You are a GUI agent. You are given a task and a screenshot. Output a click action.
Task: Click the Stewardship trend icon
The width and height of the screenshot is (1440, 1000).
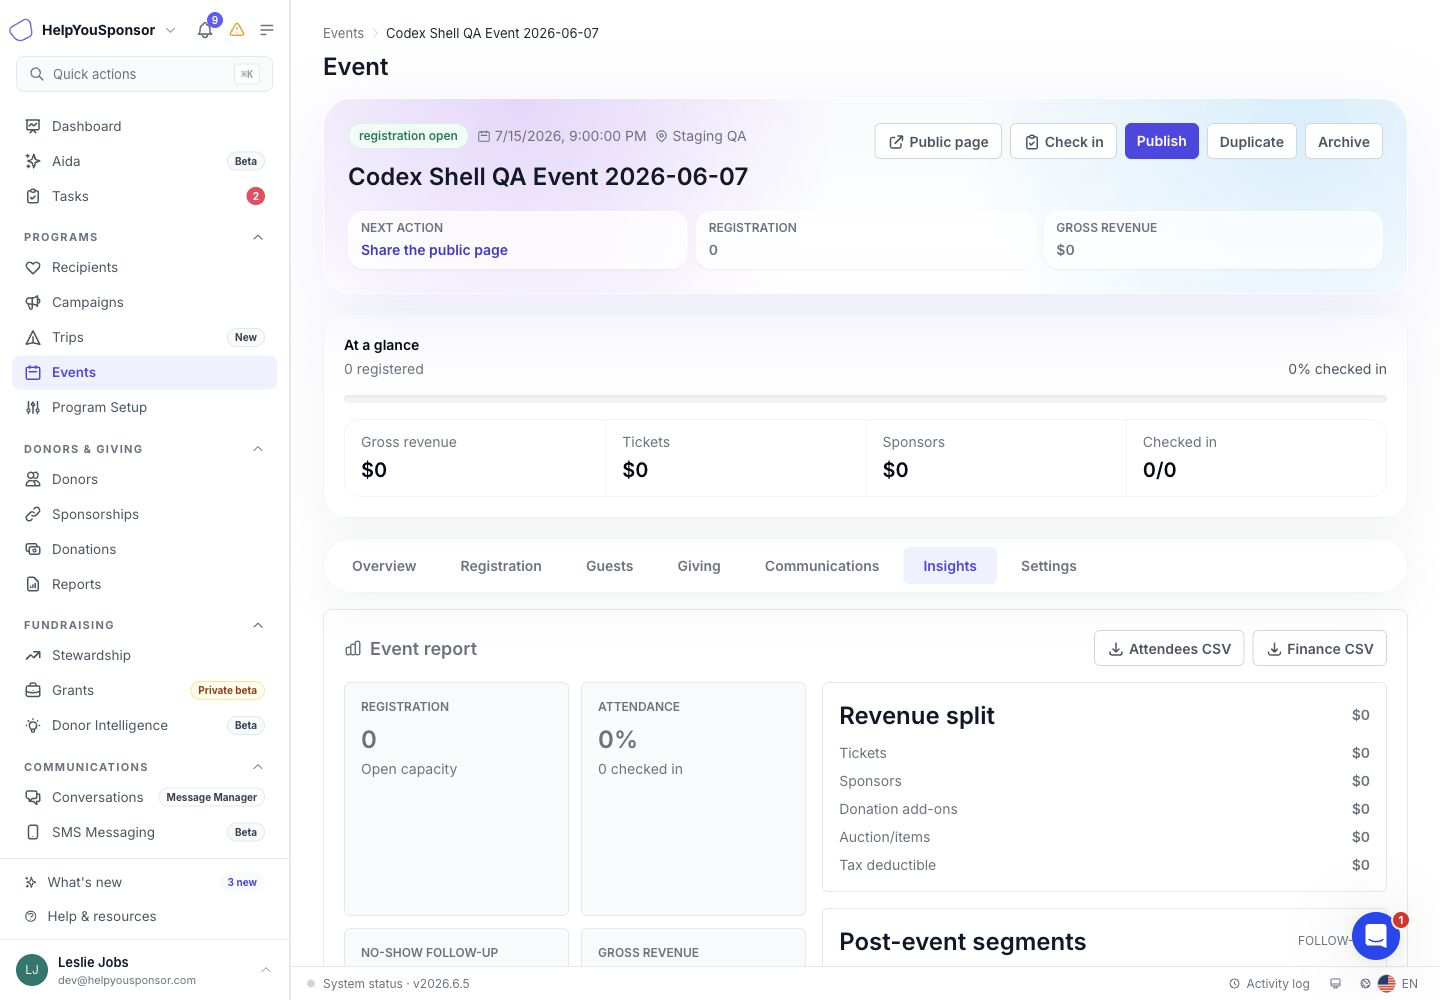coord(33,655)
